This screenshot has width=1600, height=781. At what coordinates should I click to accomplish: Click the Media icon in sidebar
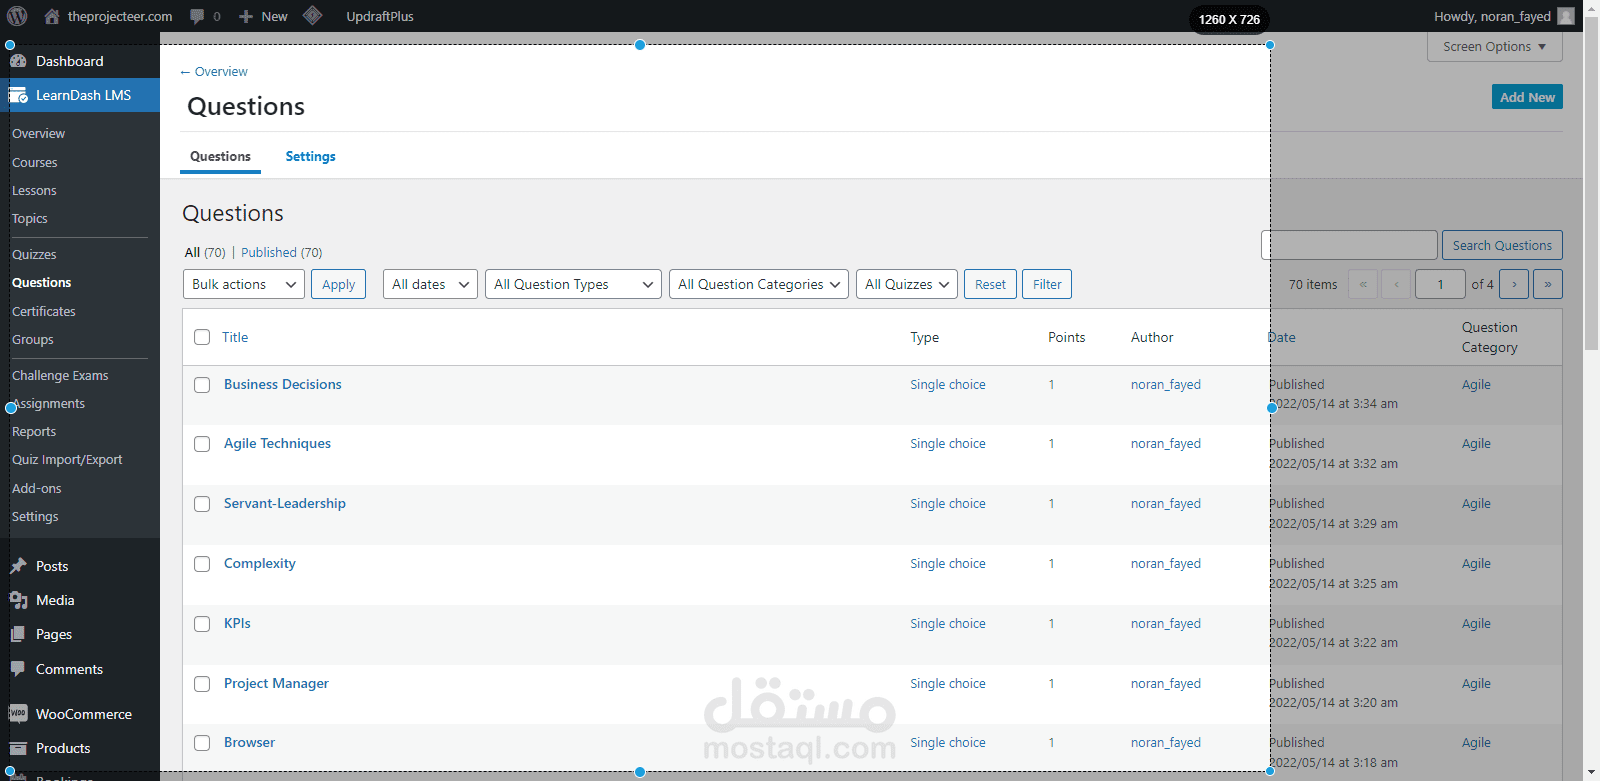[18, 600]
